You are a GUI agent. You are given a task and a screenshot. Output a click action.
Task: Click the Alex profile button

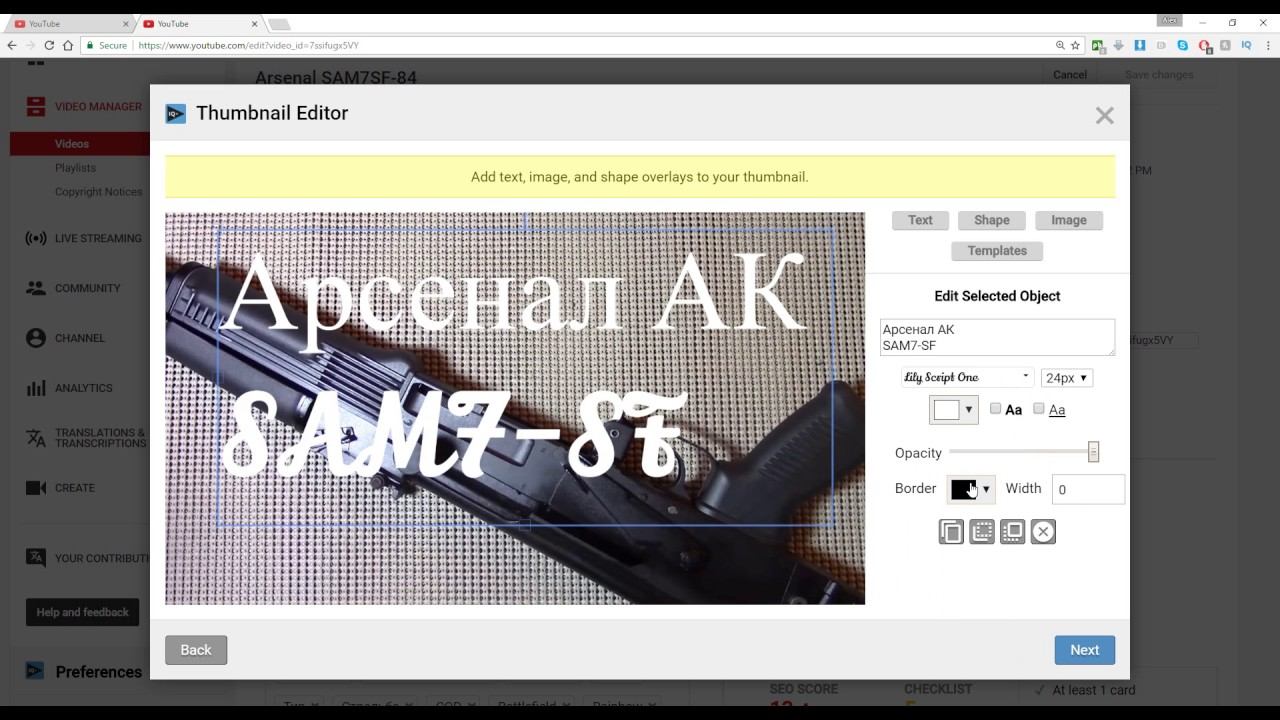click(x=1169, y=20)
